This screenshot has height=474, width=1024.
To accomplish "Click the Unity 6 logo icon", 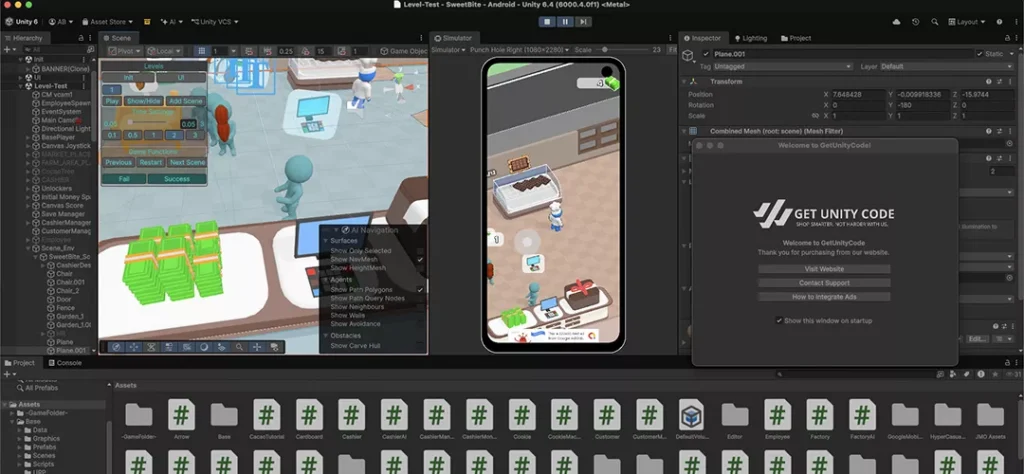I will point(8,22).
